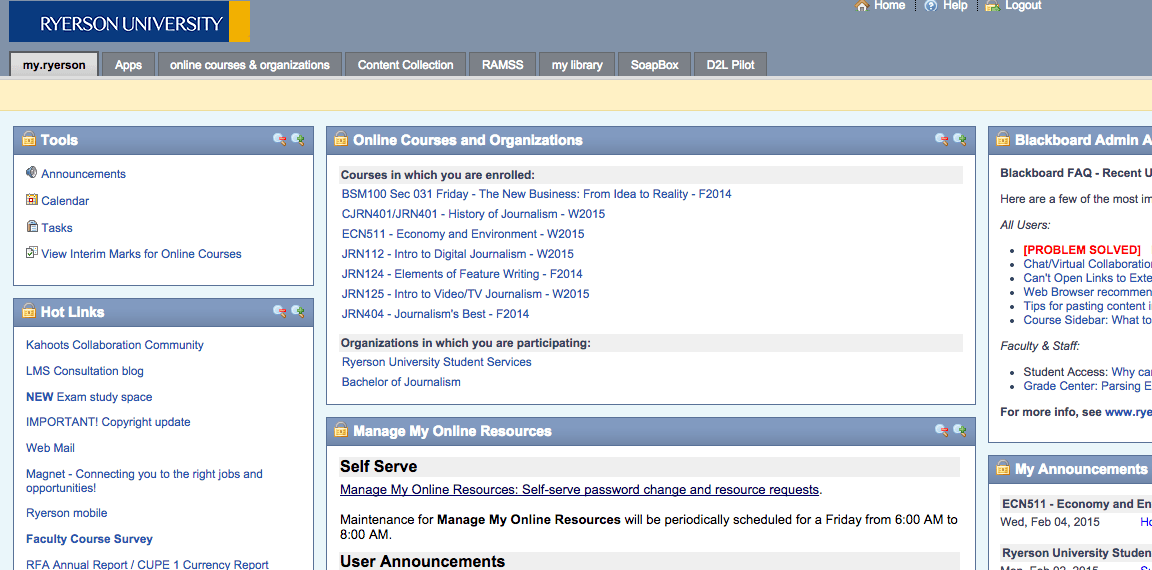Open the RAMSS tab
1152x570 pixels.
point(502,65)
